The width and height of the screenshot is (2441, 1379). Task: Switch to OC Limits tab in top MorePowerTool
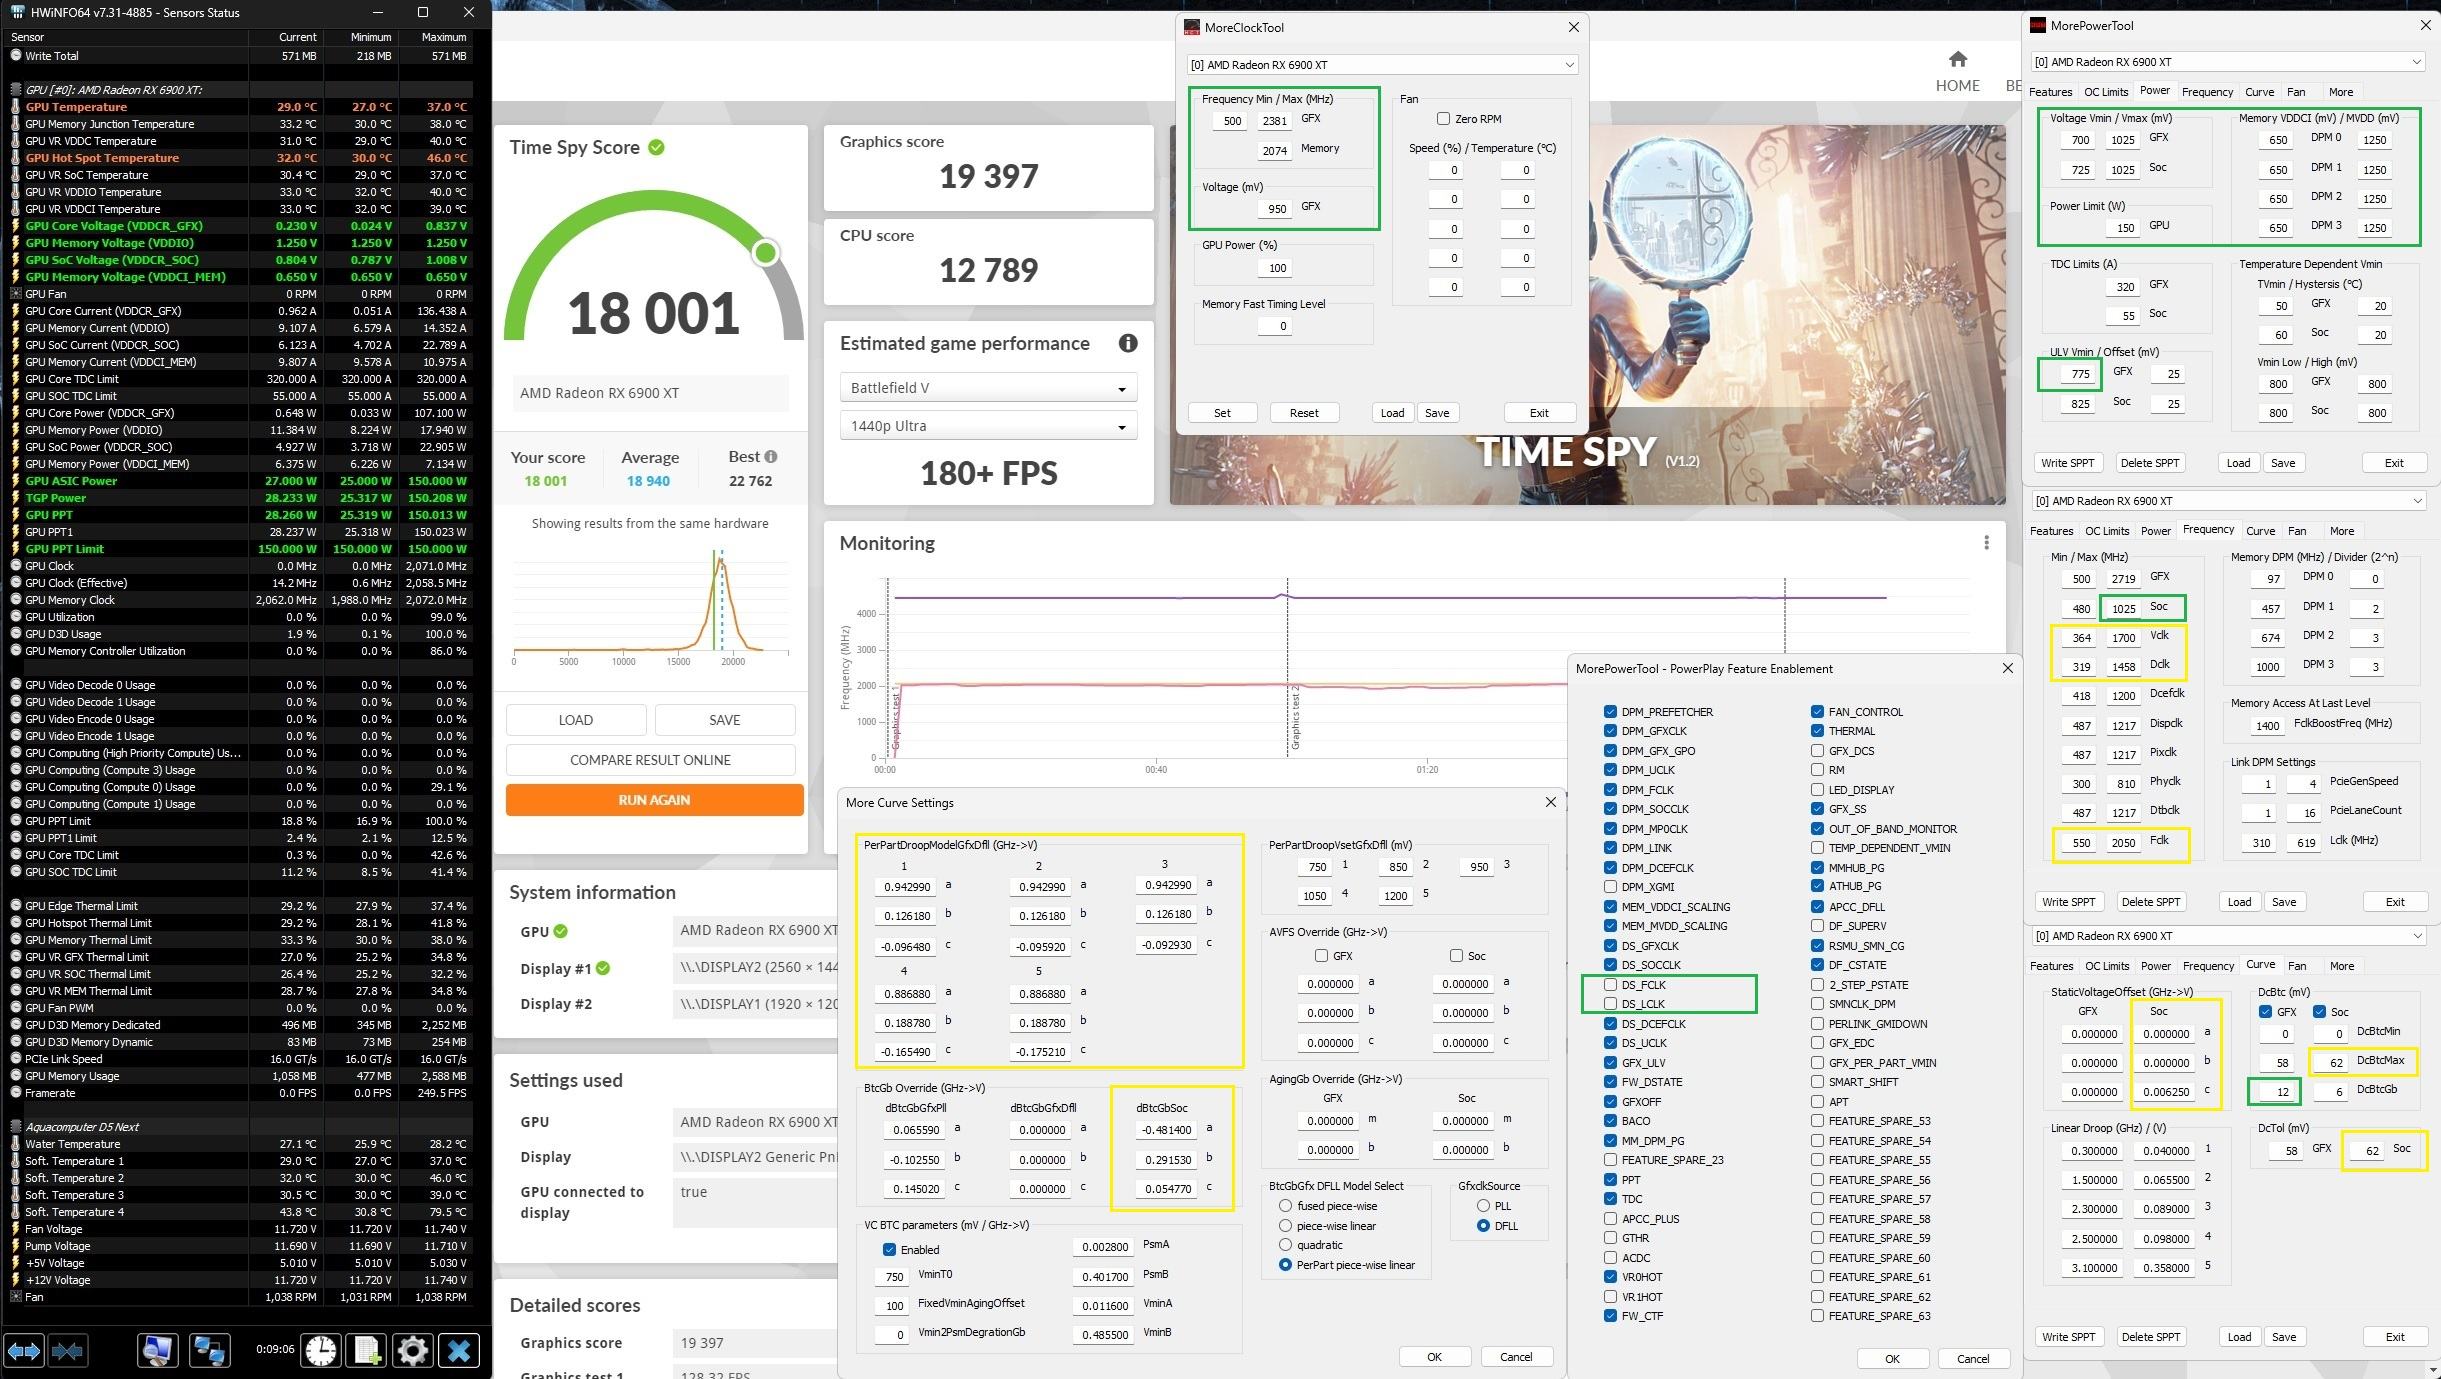(x=2106, y=92)
